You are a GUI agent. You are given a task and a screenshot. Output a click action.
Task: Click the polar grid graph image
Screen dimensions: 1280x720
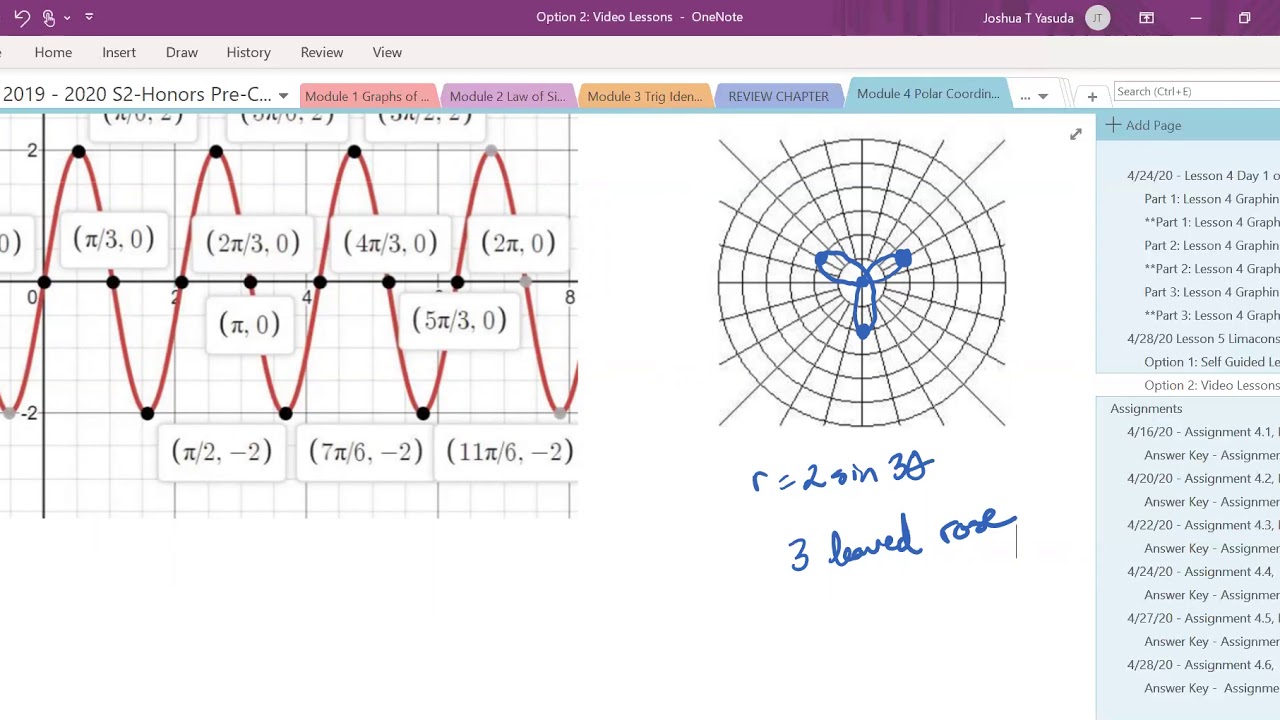(x=862, y=283)
